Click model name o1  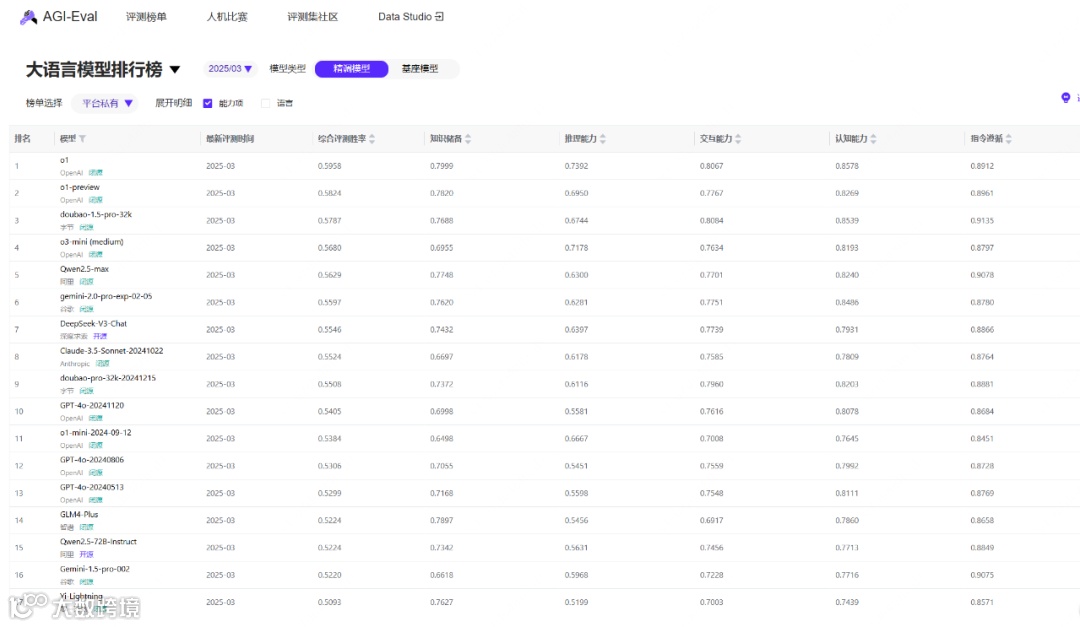click(64, 161)
